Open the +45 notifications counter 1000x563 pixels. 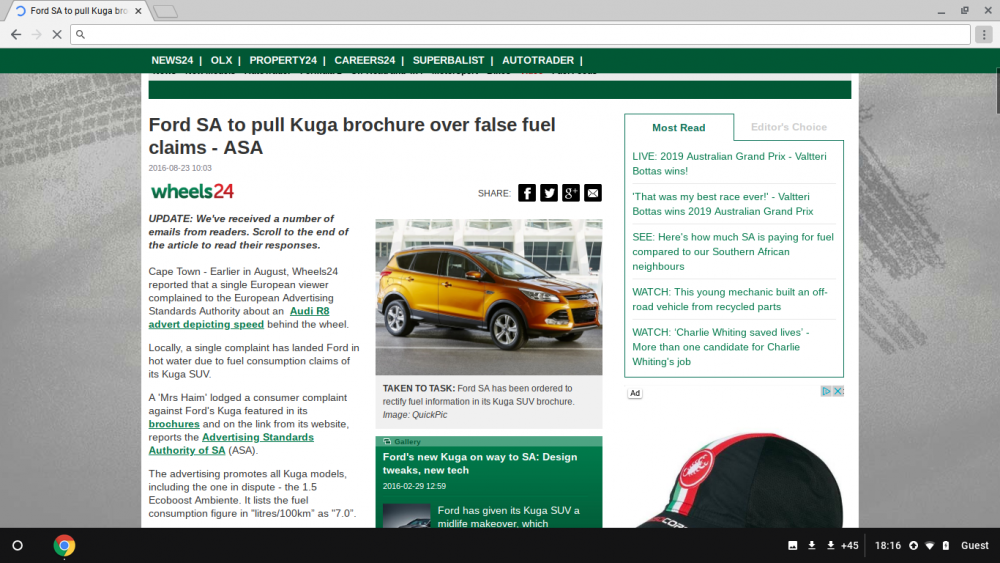849,546
